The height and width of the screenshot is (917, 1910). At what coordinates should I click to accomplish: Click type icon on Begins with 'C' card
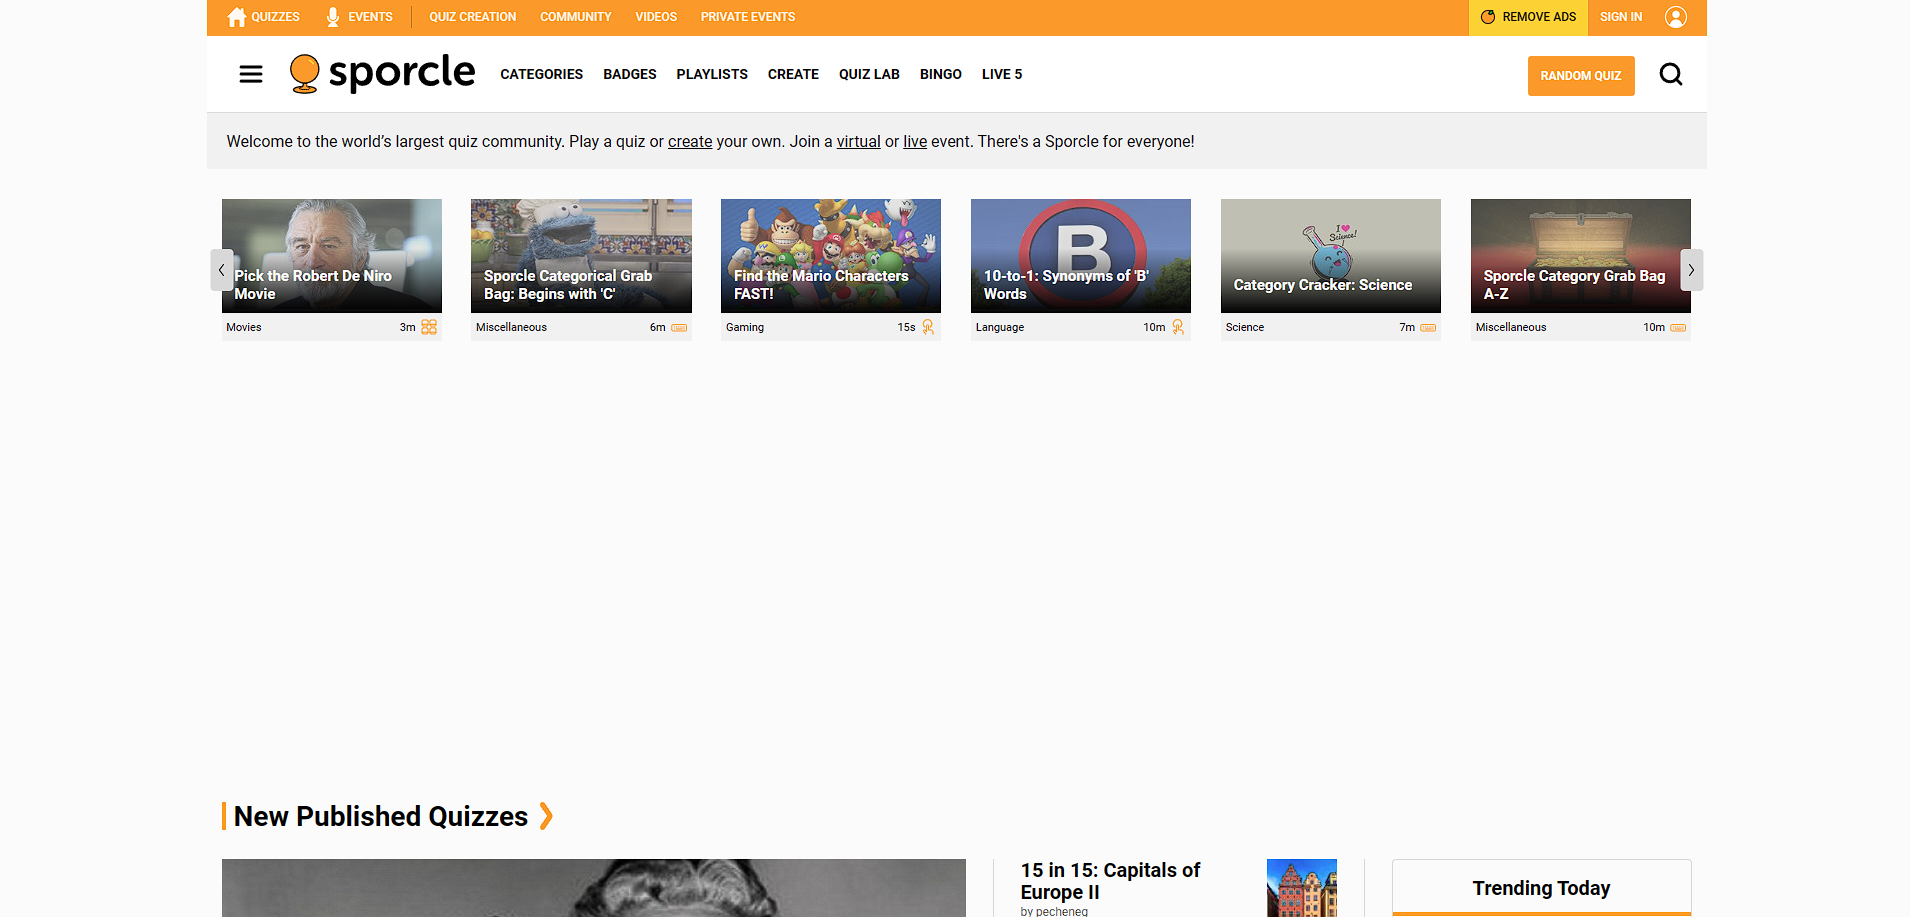click(679, 327)
